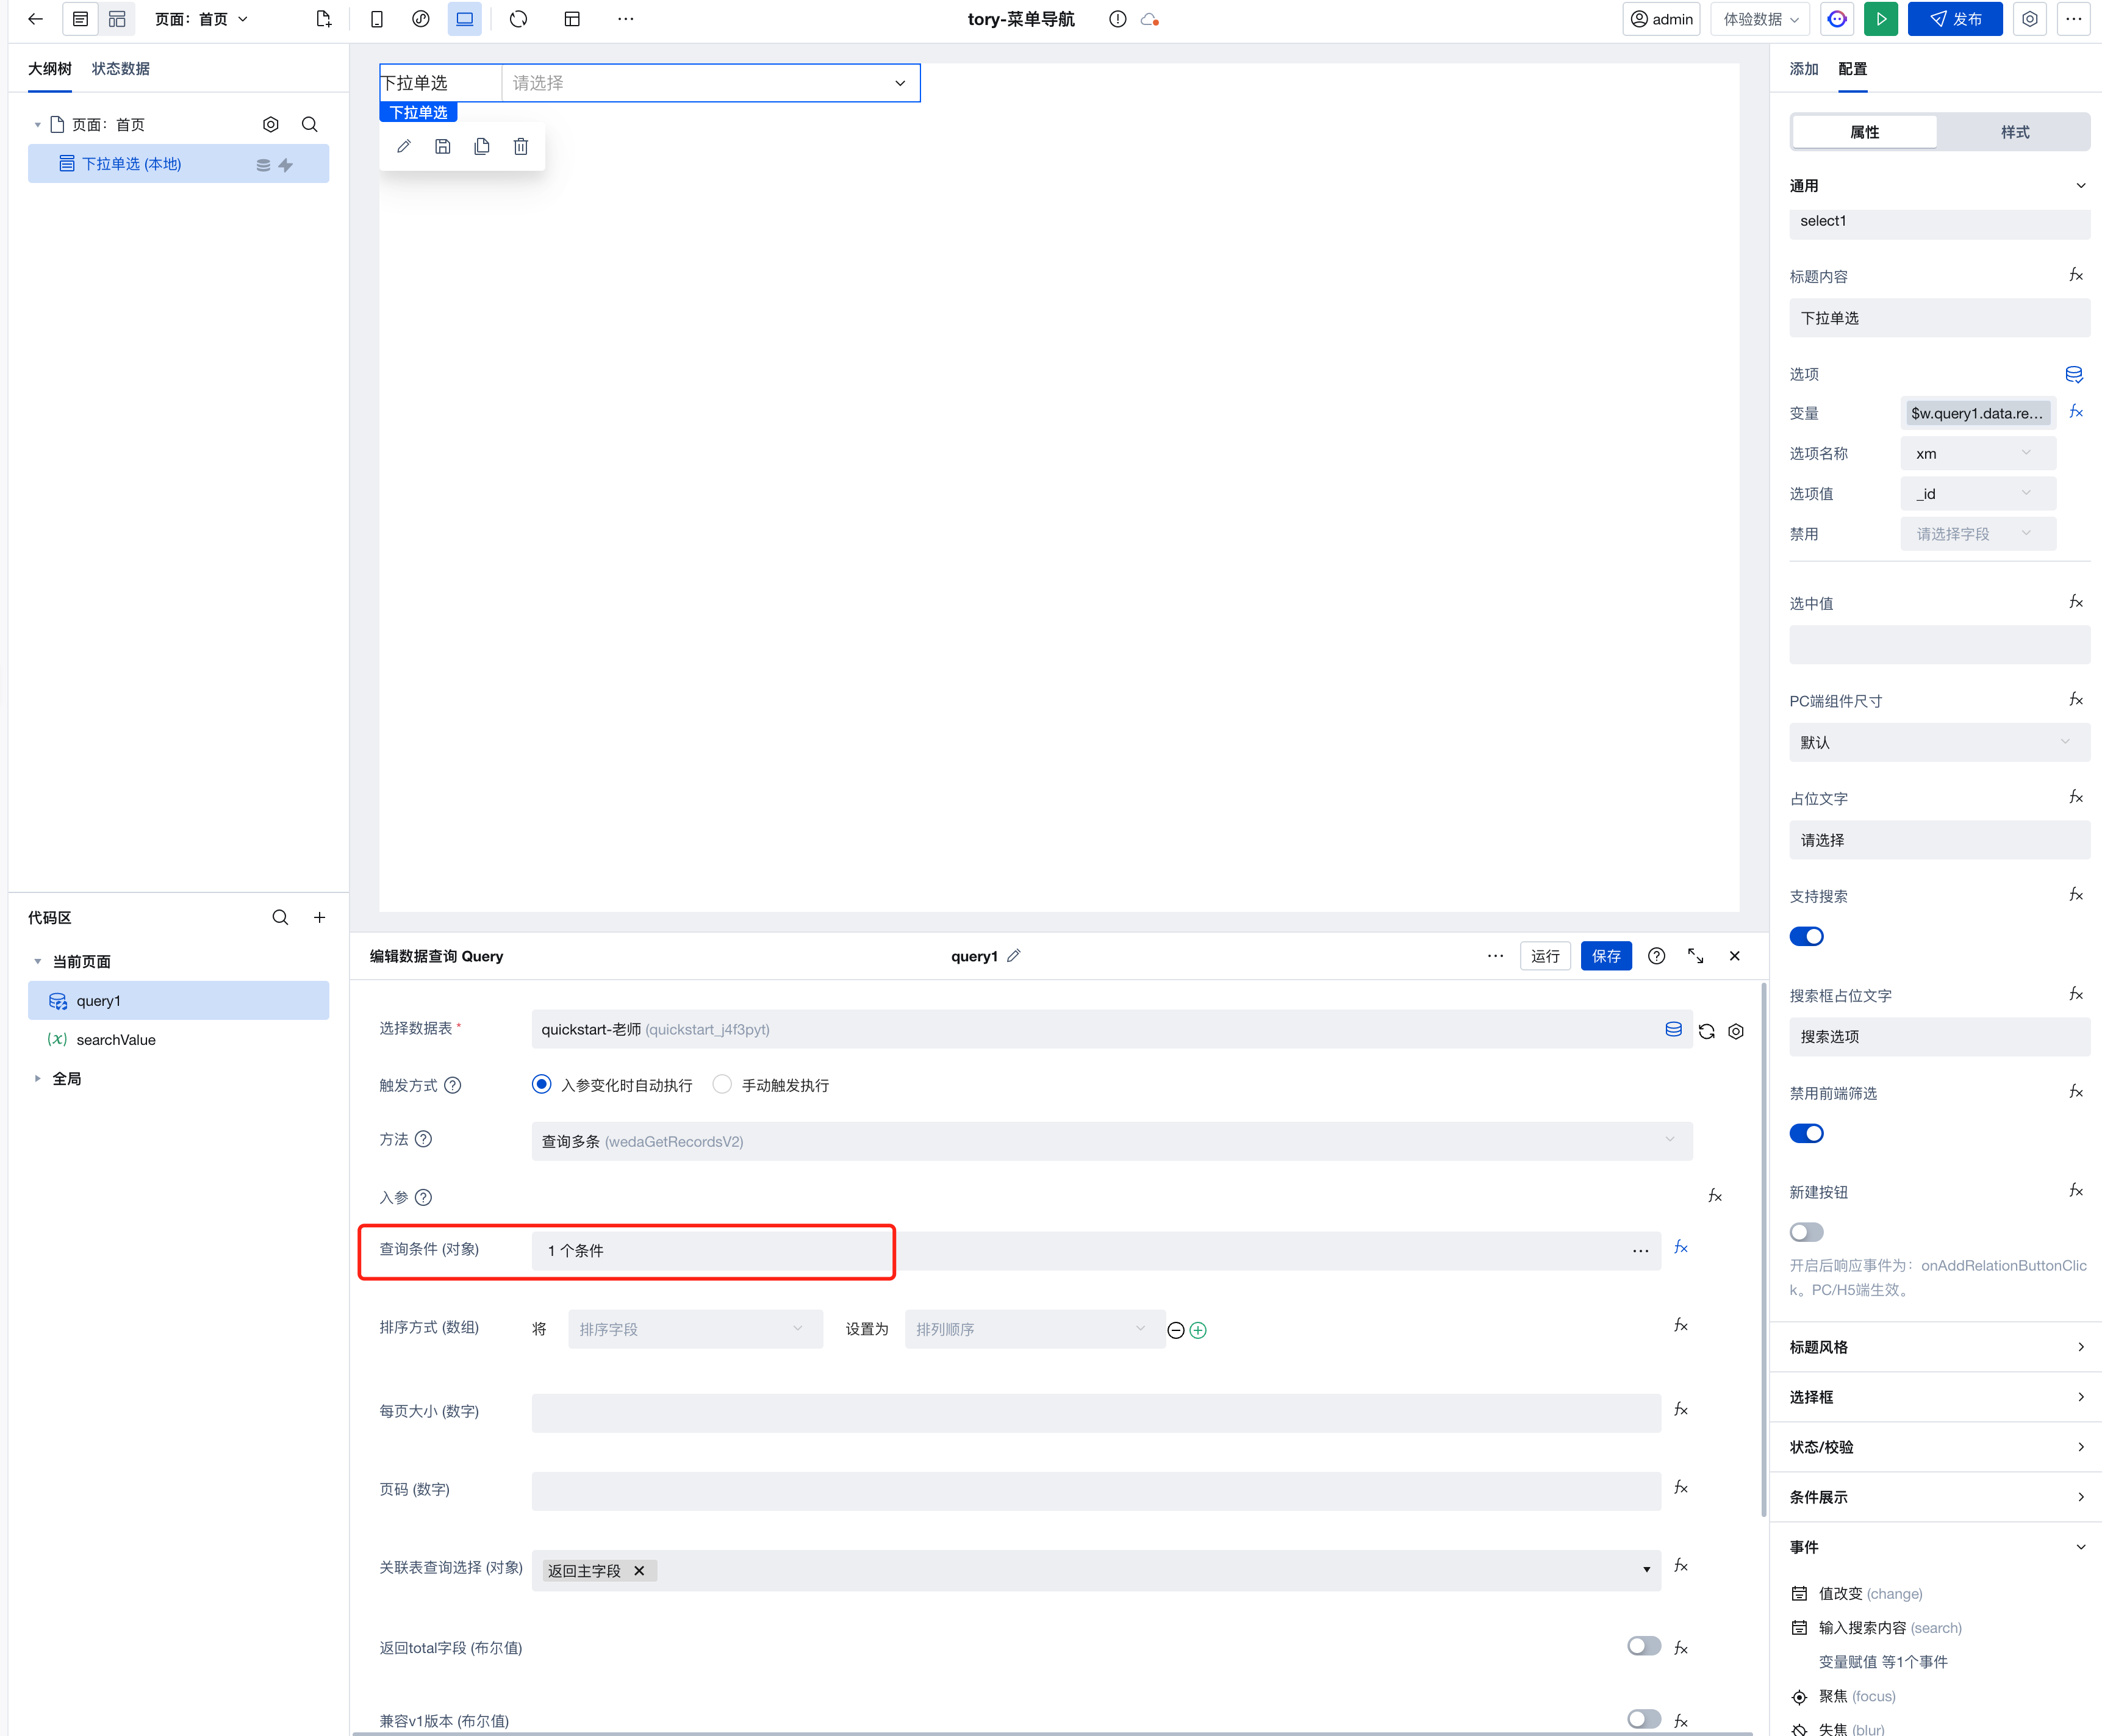
Task: Toggle 返回total字段 switch
Action: click(x=1644, y=1645)
